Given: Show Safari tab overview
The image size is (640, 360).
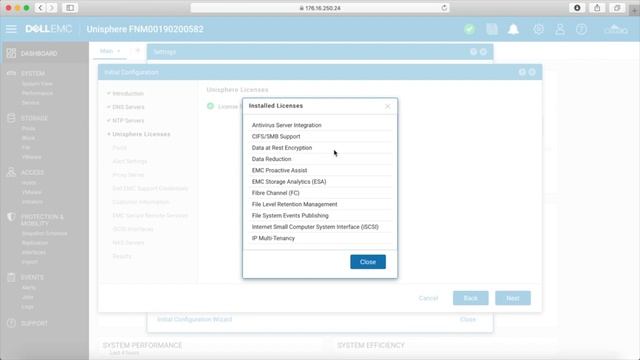Looking at the screenshot, I should (617, 8).
